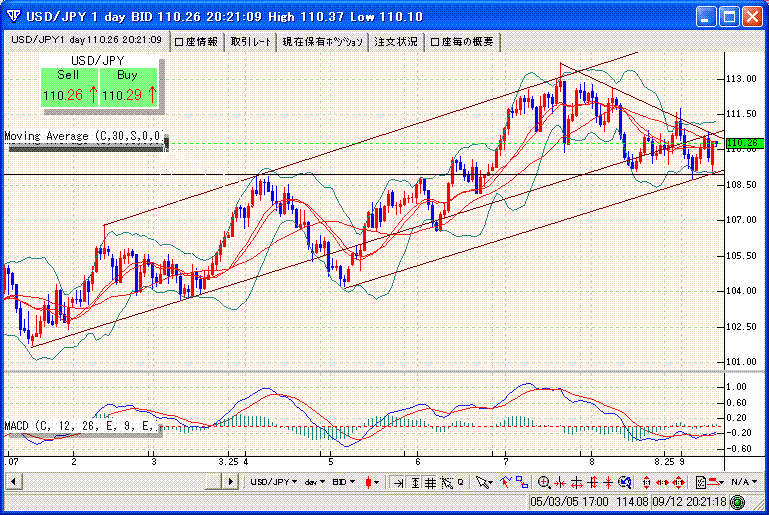Toggle the vertical autoscale icon
This screenshot has height=515, width=769.
coord(415,483)
